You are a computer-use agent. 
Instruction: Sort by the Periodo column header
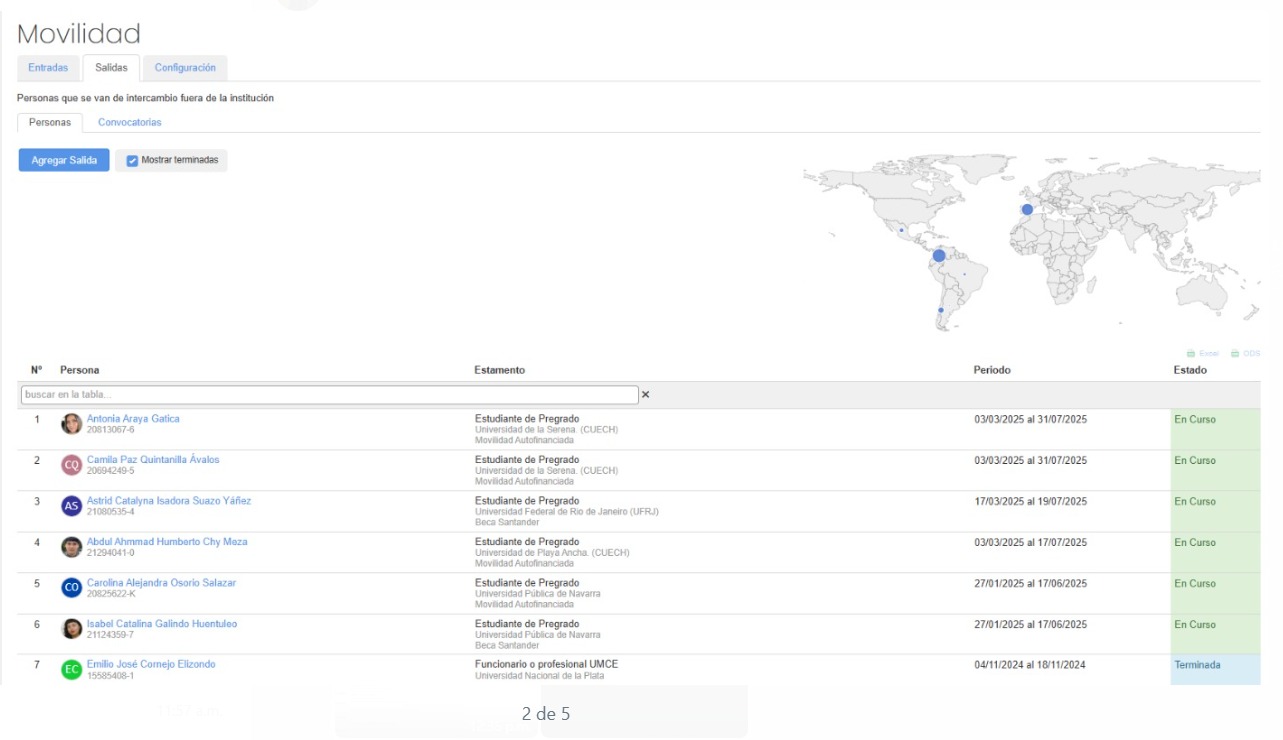pos(992,370)
